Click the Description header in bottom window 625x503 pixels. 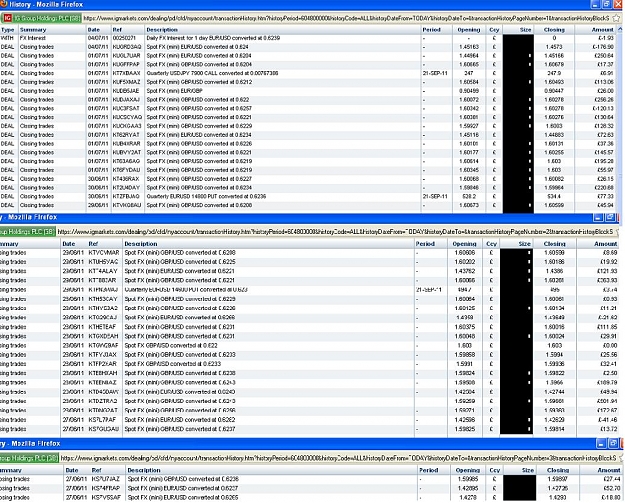click(x=144, y=470)
